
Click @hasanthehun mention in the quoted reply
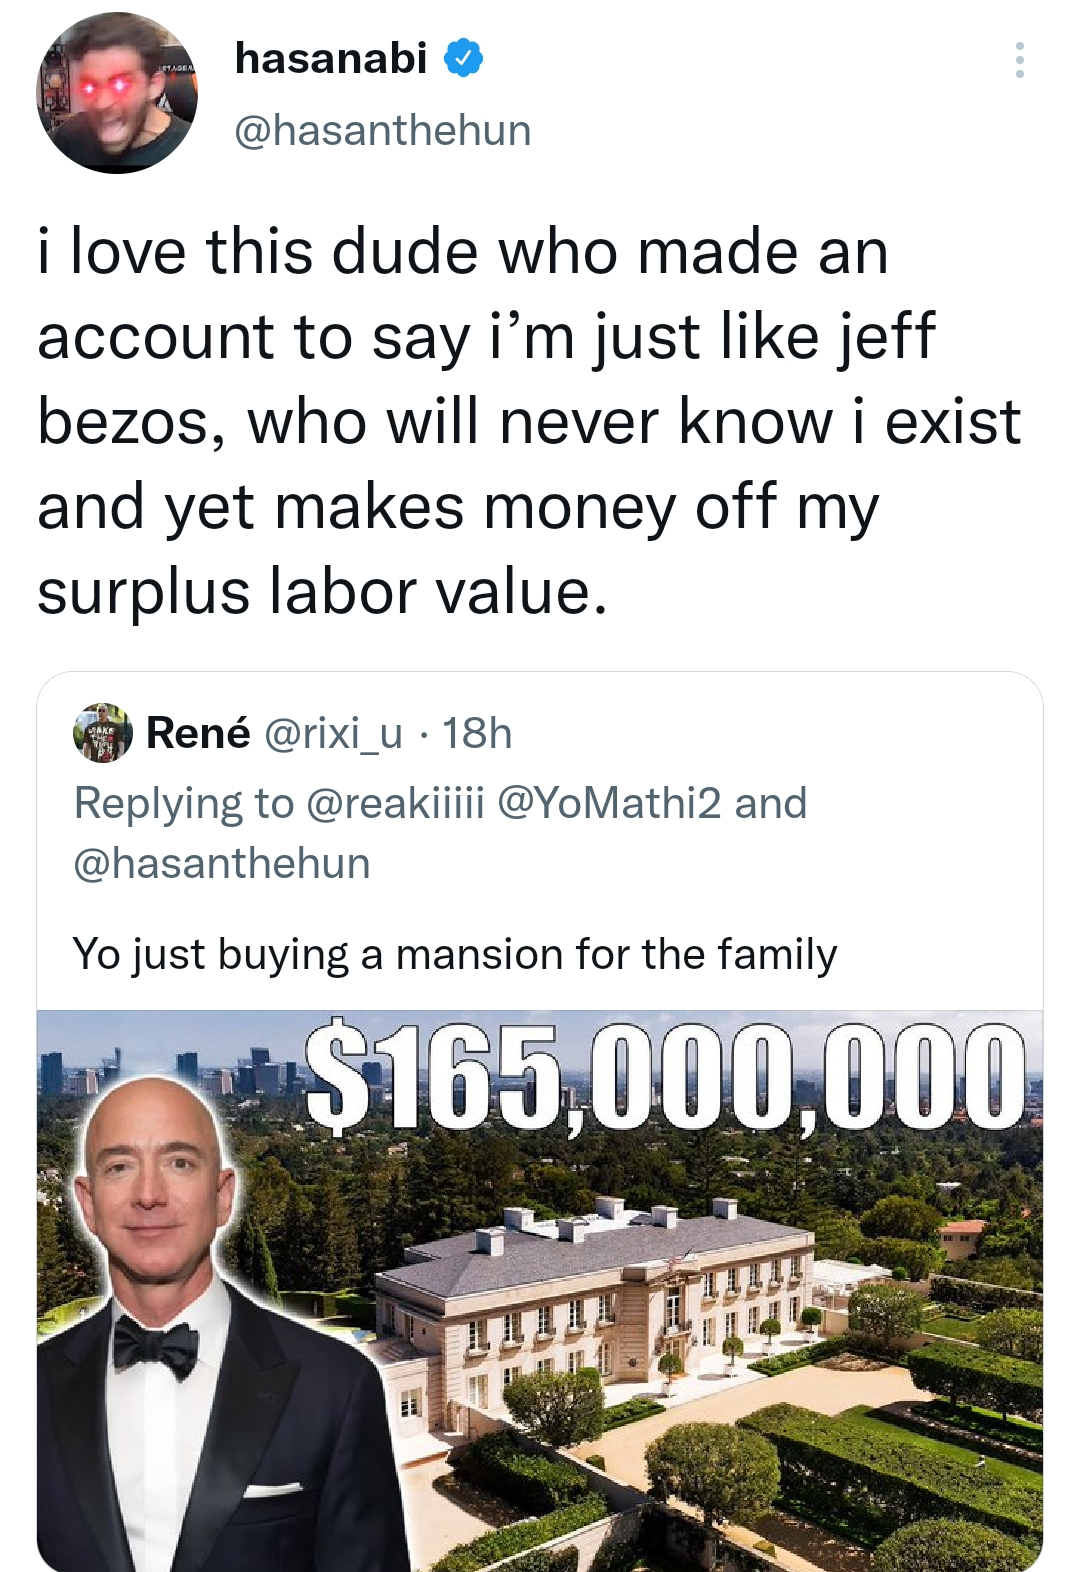[x=221, y=863]
